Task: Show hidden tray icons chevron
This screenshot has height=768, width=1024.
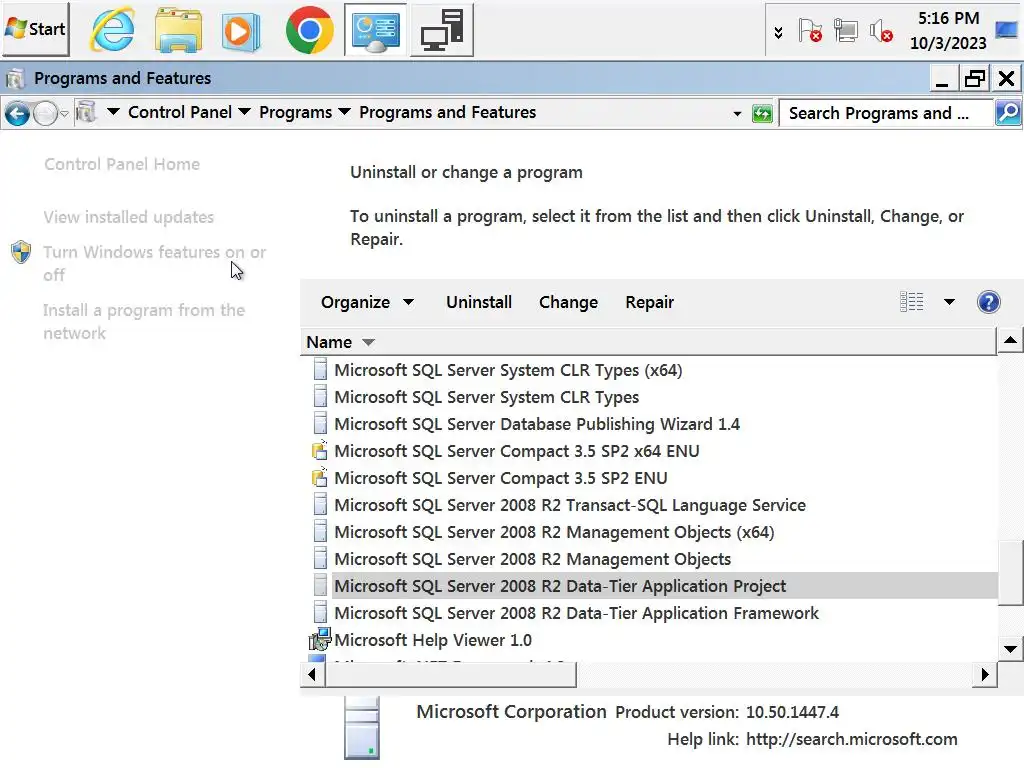Action: 778,32
